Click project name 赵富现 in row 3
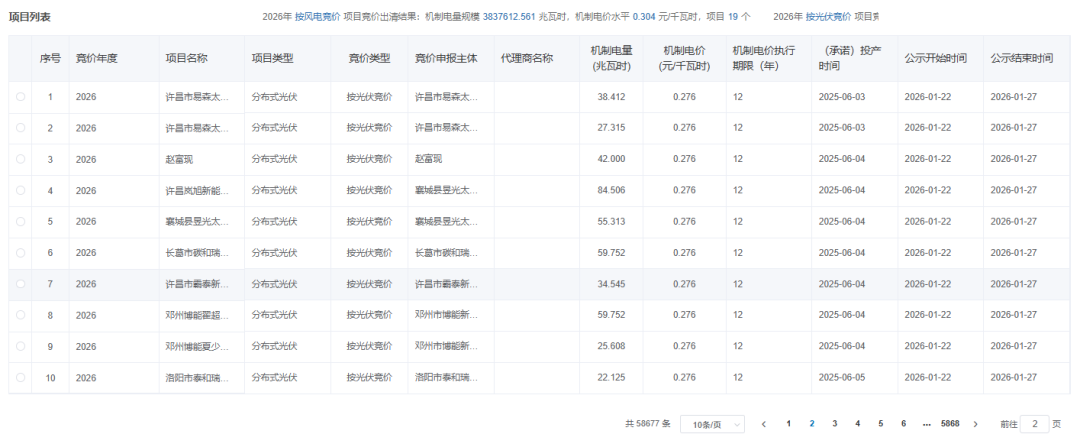 coord(179,159)
